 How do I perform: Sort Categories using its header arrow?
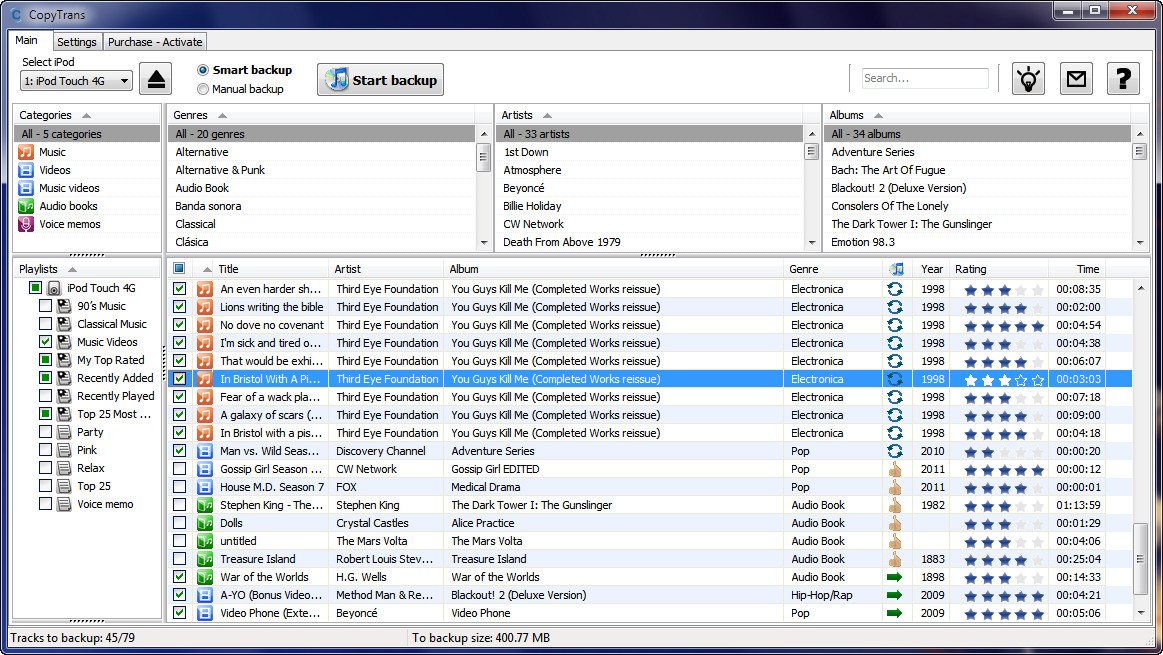[x=86, y=116]
